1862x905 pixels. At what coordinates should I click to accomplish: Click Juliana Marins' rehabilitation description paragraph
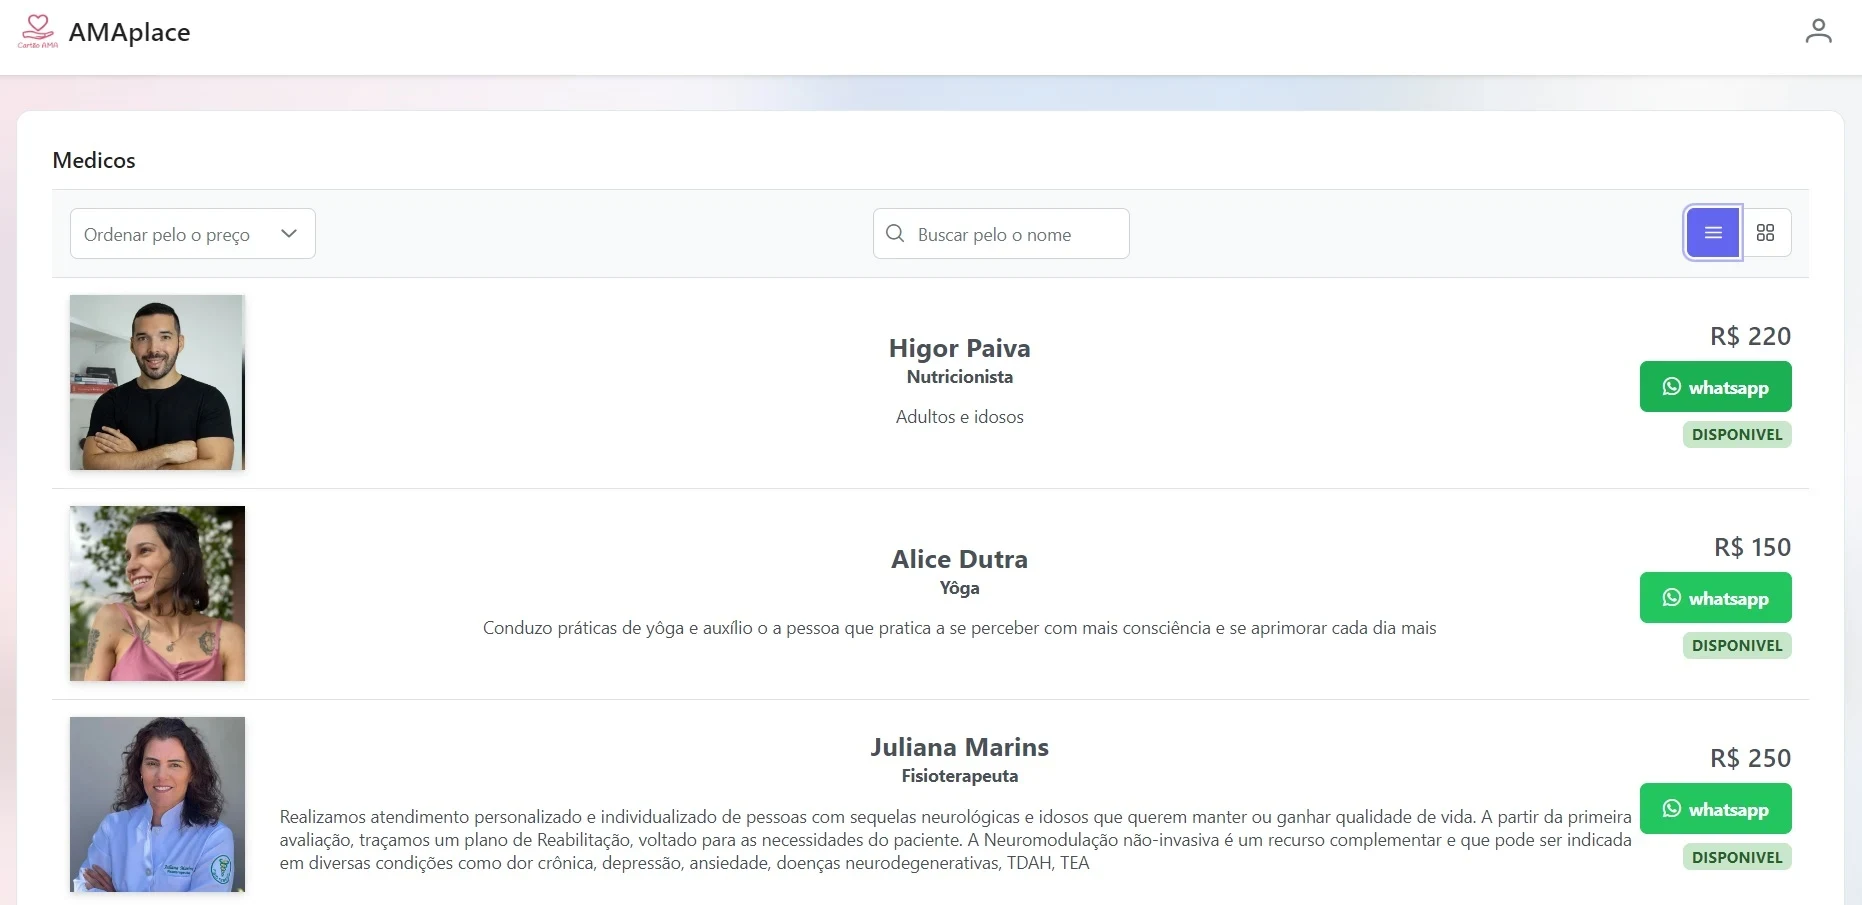955,840
